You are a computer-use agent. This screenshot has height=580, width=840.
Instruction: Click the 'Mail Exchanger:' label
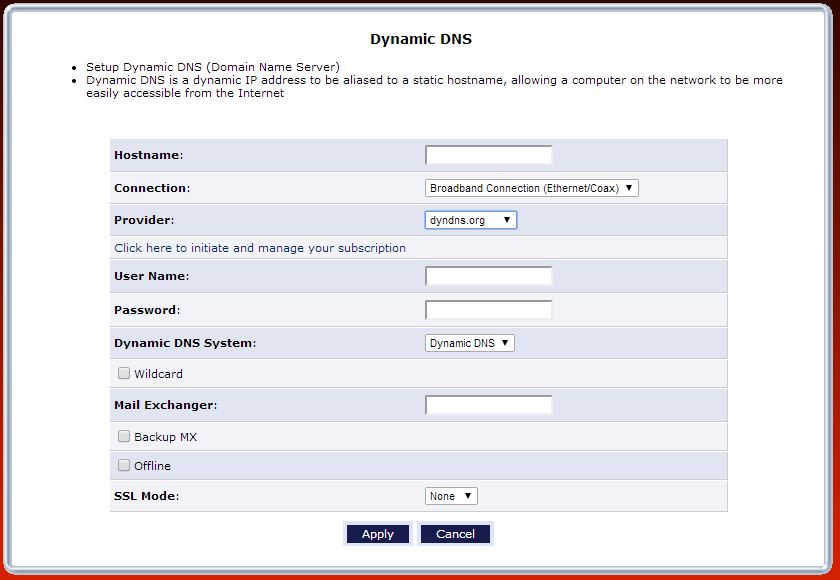coord(166,405)
